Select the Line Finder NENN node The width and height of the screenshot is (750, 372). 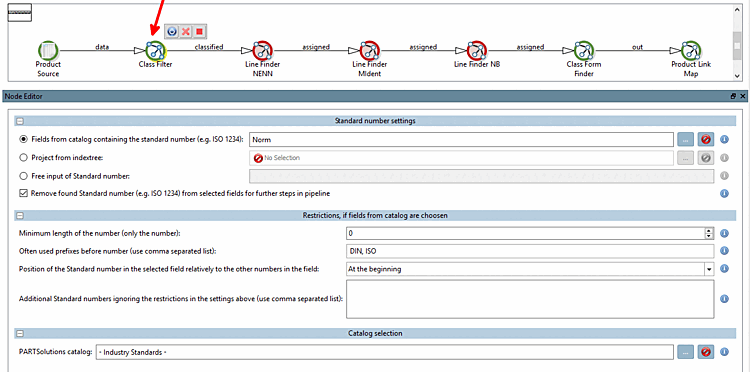[x=262, y=50]
